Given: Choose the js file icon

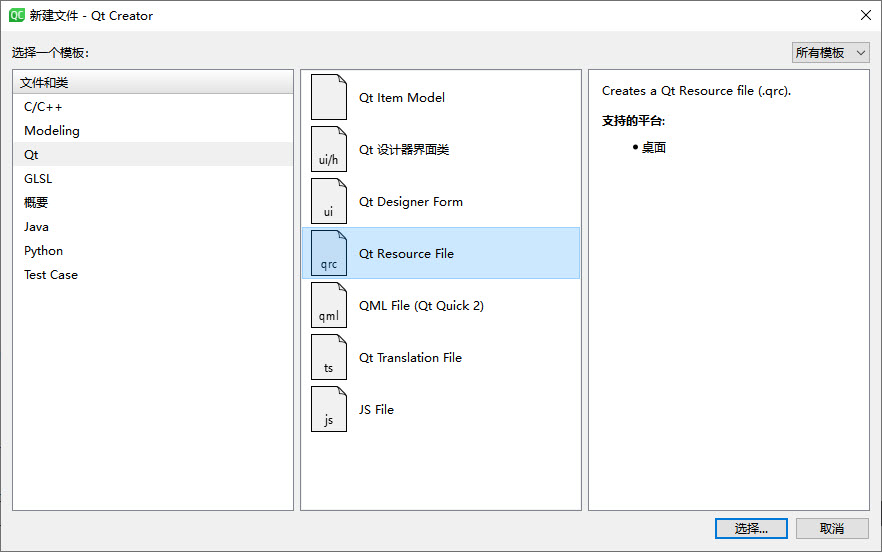Looking at the screenshot, I should point(329,409).
